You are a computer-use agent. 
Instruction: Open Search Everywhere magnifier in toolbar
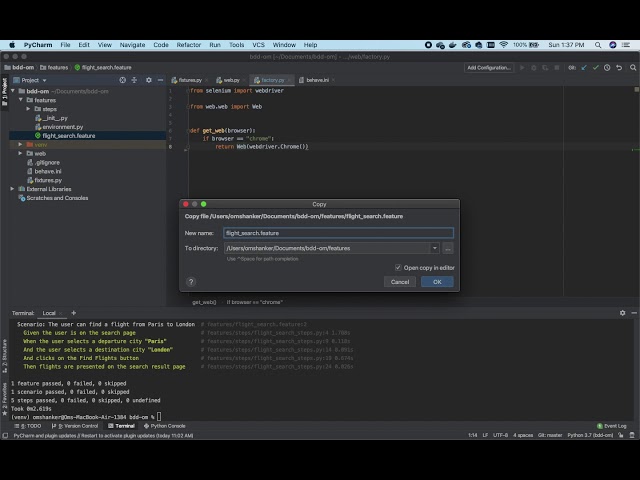633,68
